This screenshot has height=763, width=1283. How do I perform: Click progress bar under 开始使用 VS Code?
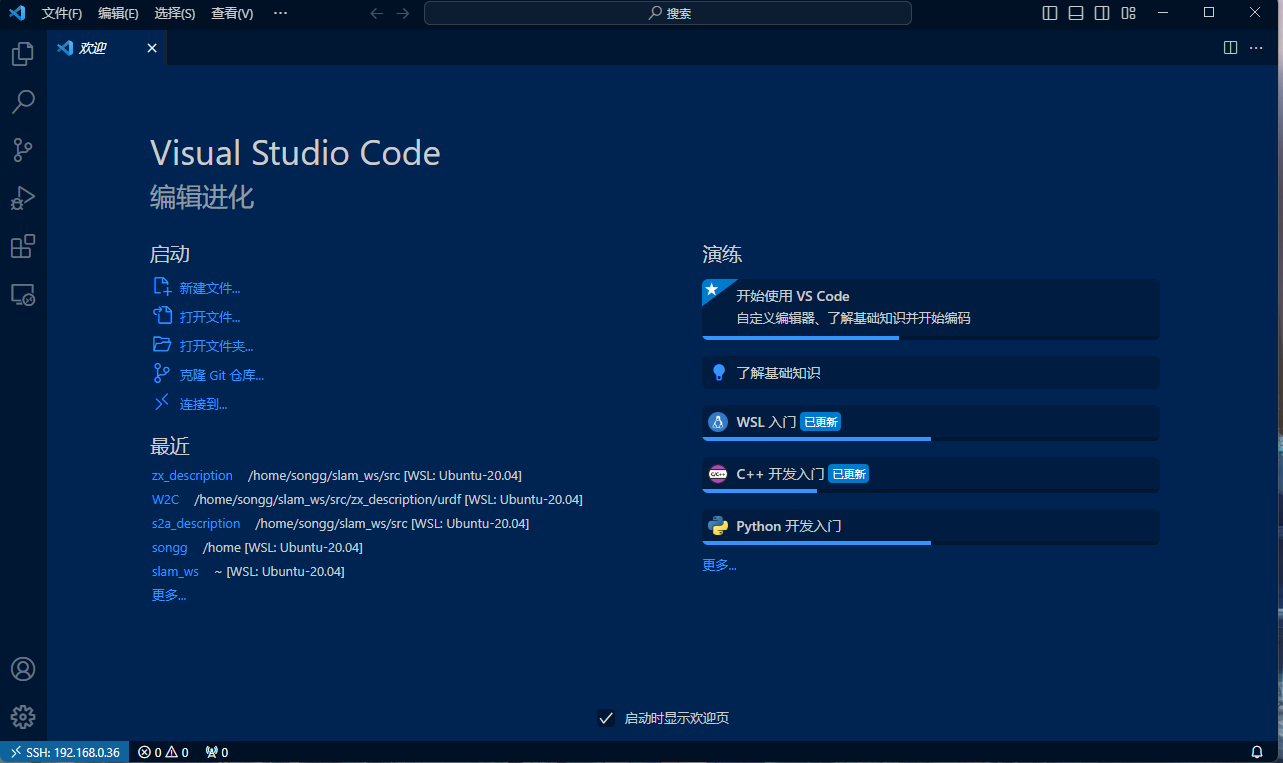[x=931, y=338]
